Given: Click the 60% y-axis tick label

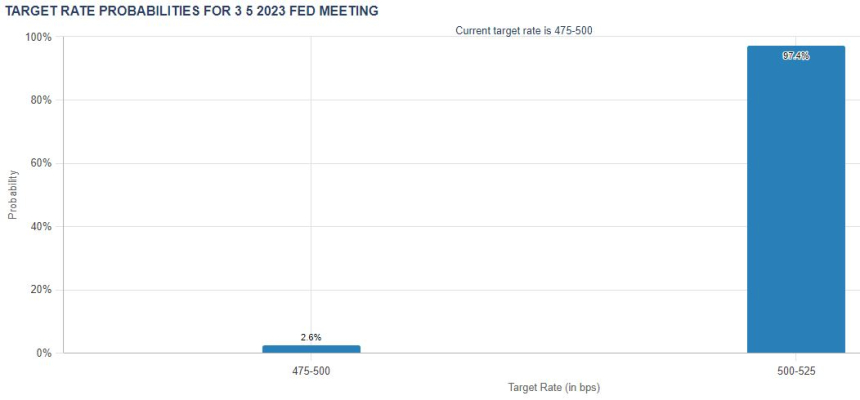Looking at the screenshot, I should point(41,163).
